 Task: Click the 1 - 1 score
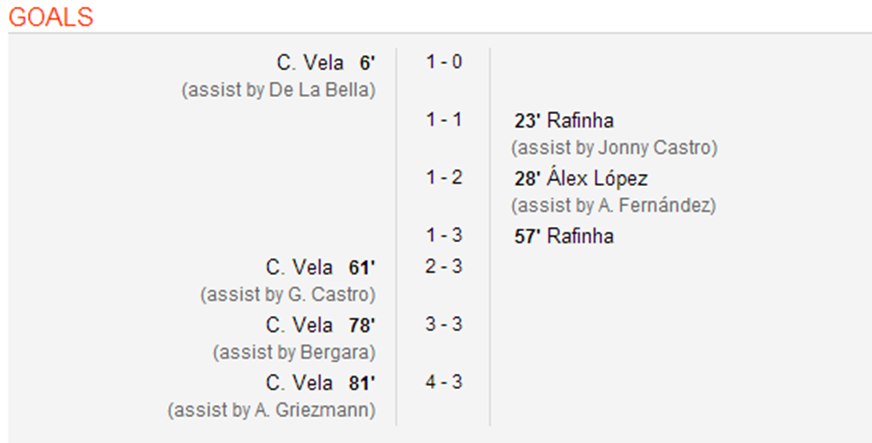444,120
